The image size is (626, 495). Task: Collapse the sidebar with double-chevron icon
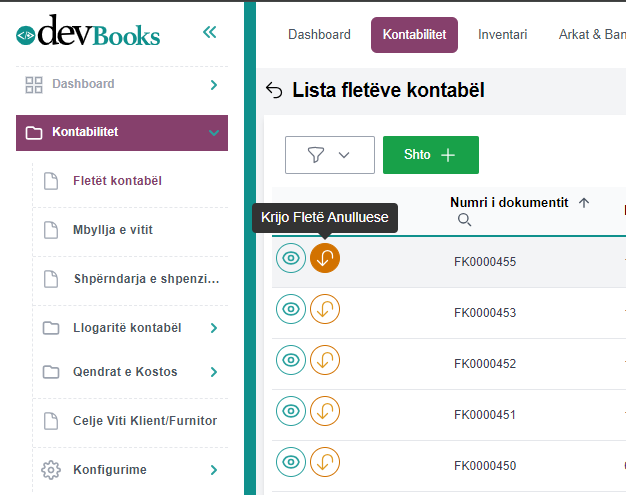(209, 32)
